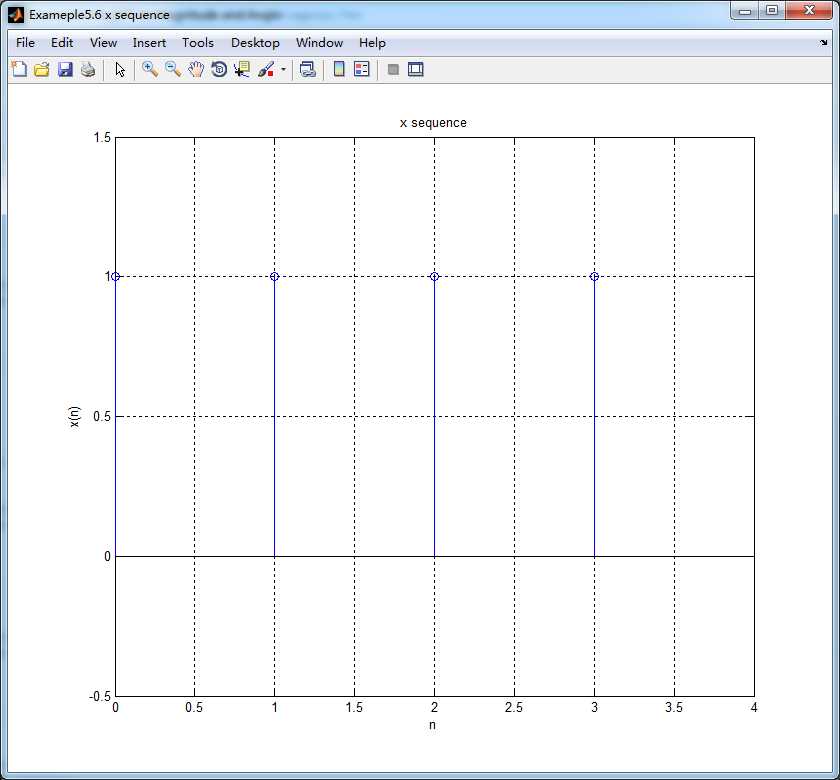840x780 pixels.
Task: Click the y-axis tick label 1.5
Action: (x=102, y=138)
